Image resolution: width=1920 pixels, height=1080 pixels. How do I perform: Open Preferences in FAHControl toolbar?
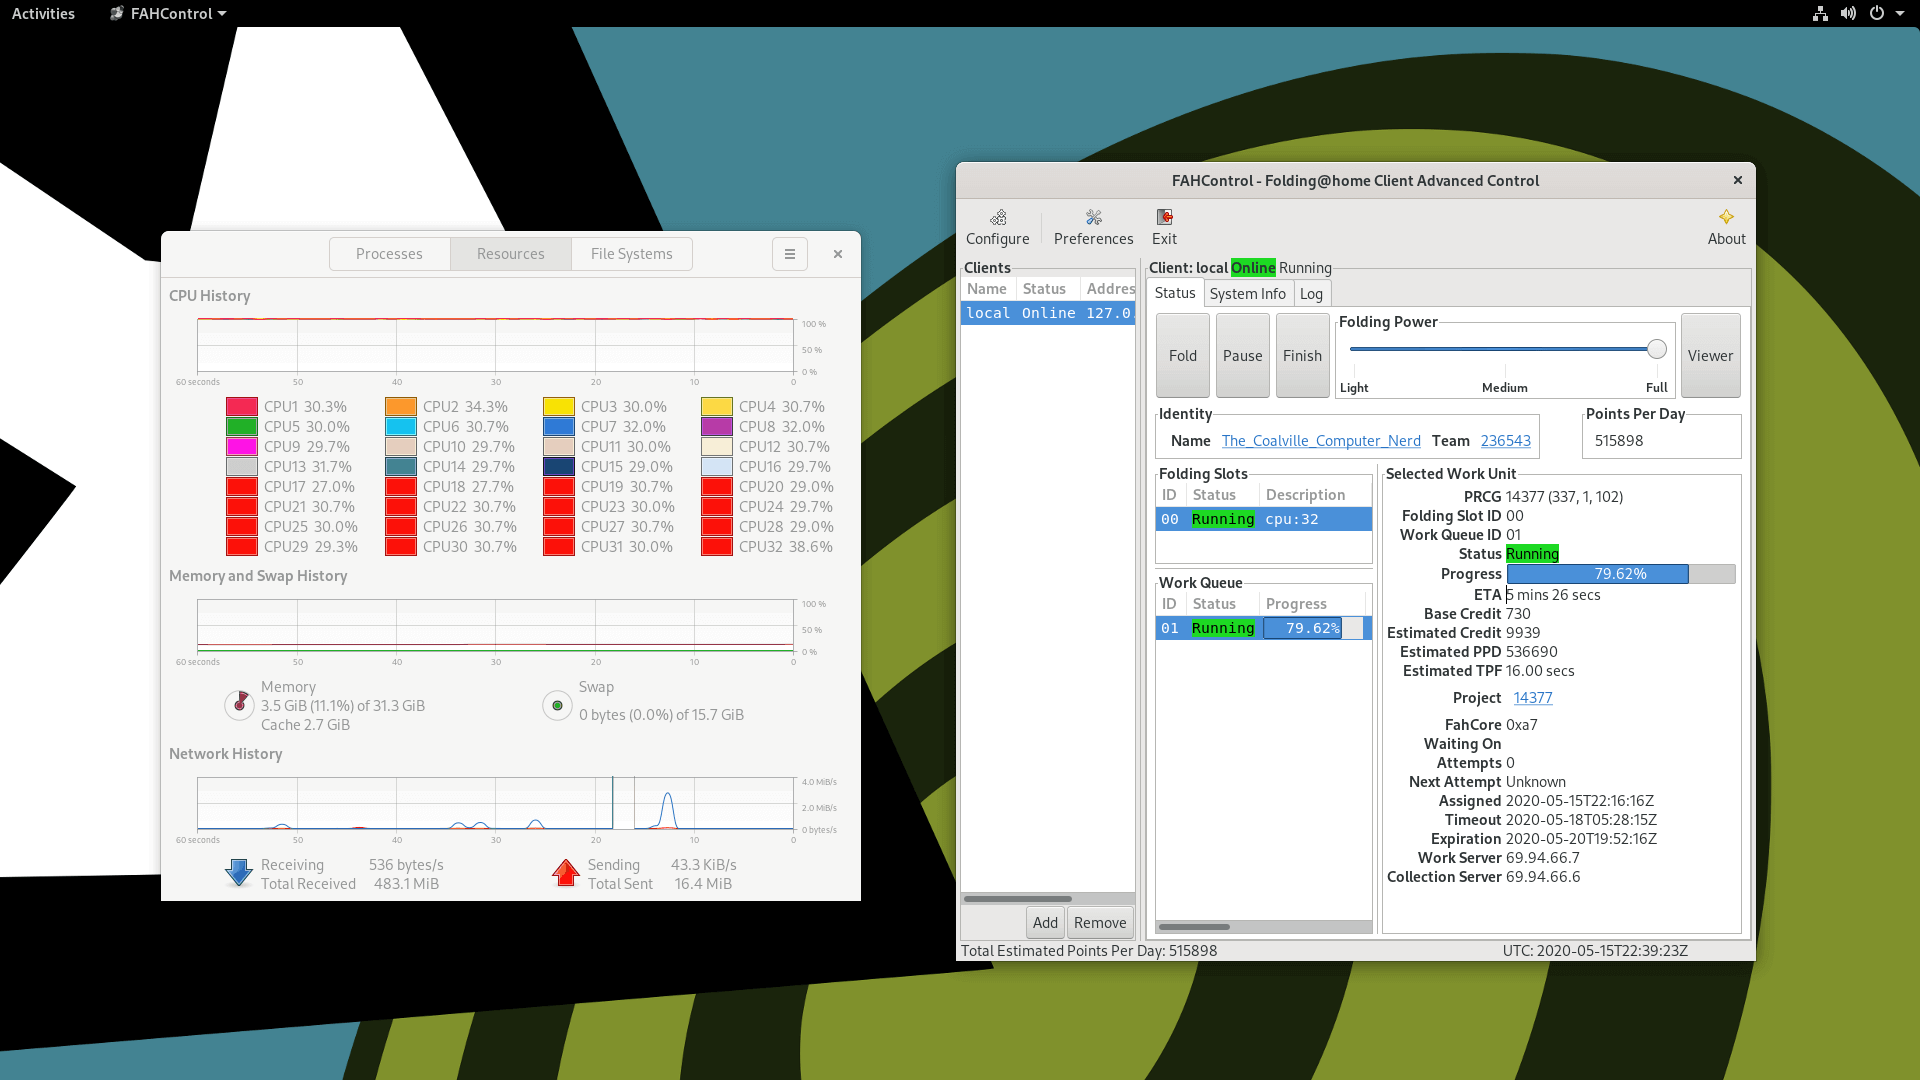[1093, 227]
